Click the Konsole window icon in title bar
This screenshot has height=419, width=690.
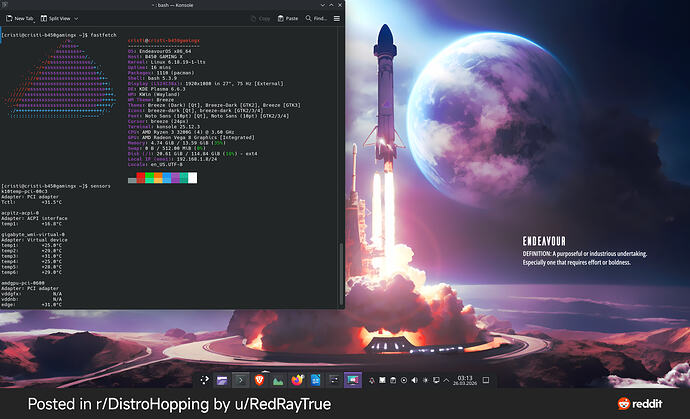[x=4, y=4]
